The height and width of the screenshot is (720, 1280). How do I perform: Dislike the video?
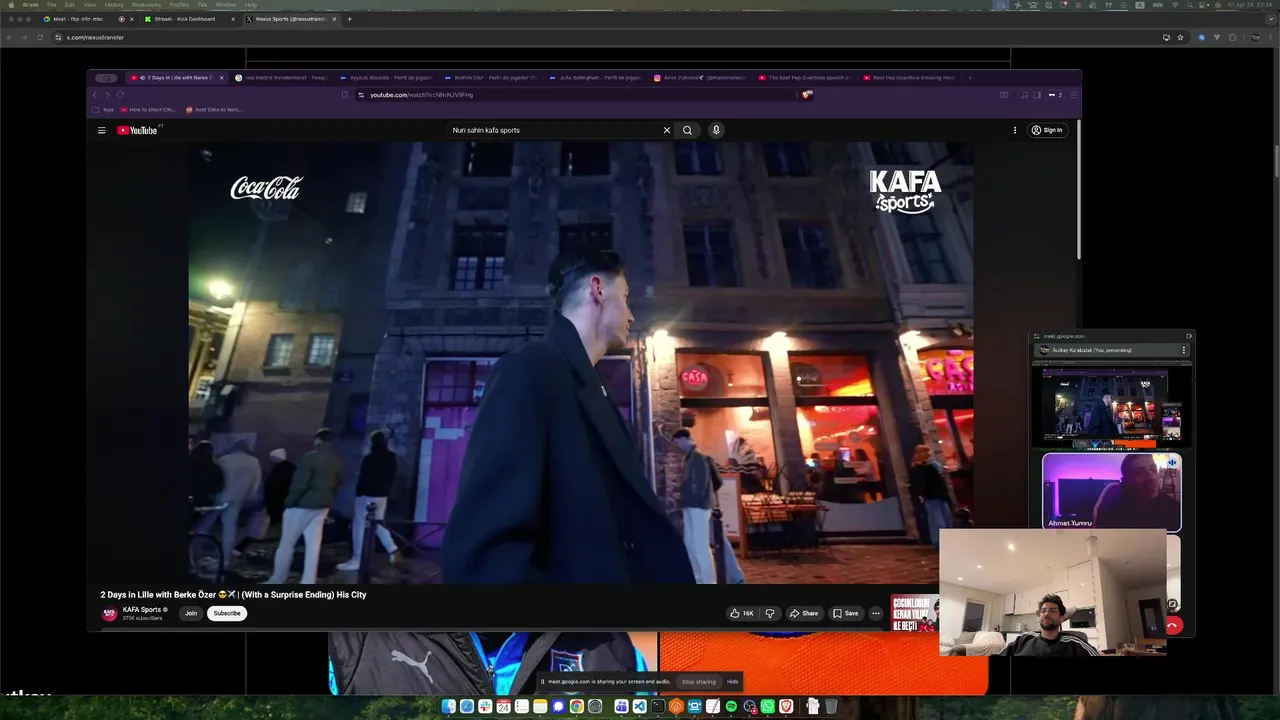click(769, 613)
